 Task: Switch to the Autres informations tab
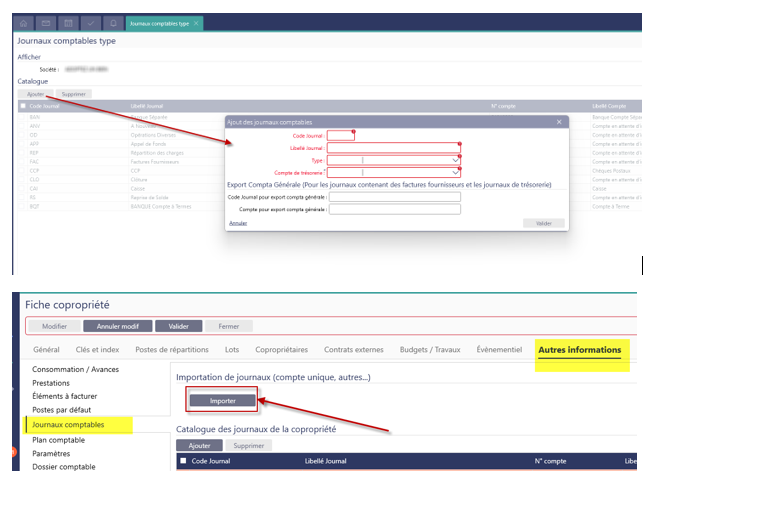coord(579,350)
